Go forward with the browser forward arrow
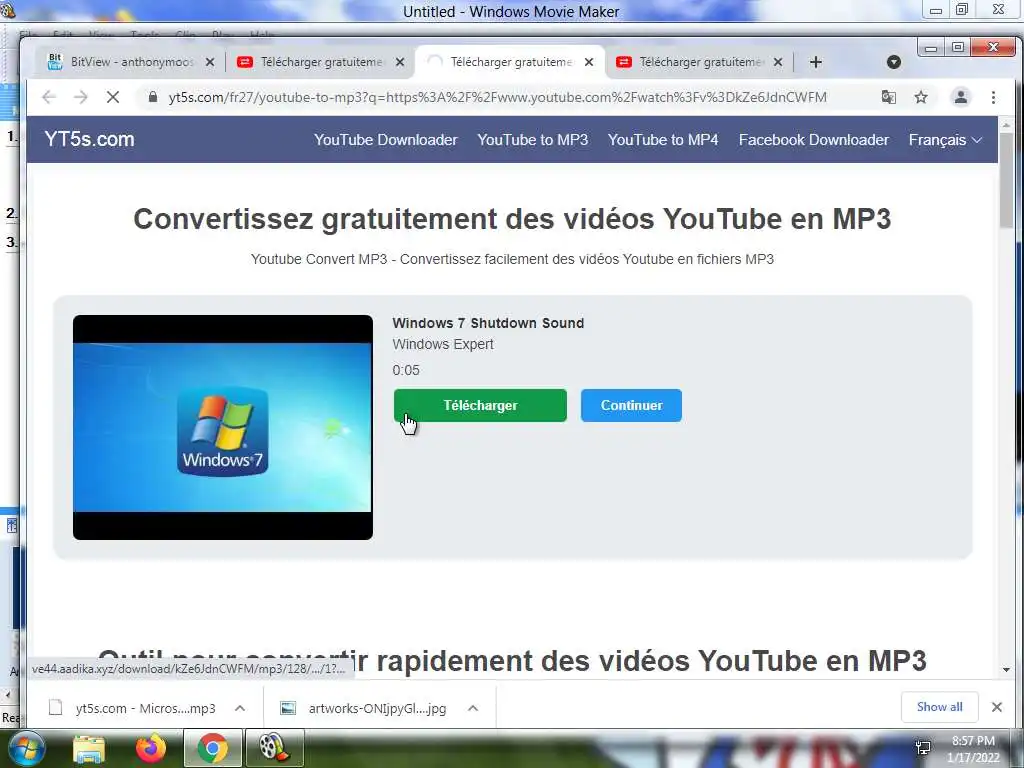 81,97
